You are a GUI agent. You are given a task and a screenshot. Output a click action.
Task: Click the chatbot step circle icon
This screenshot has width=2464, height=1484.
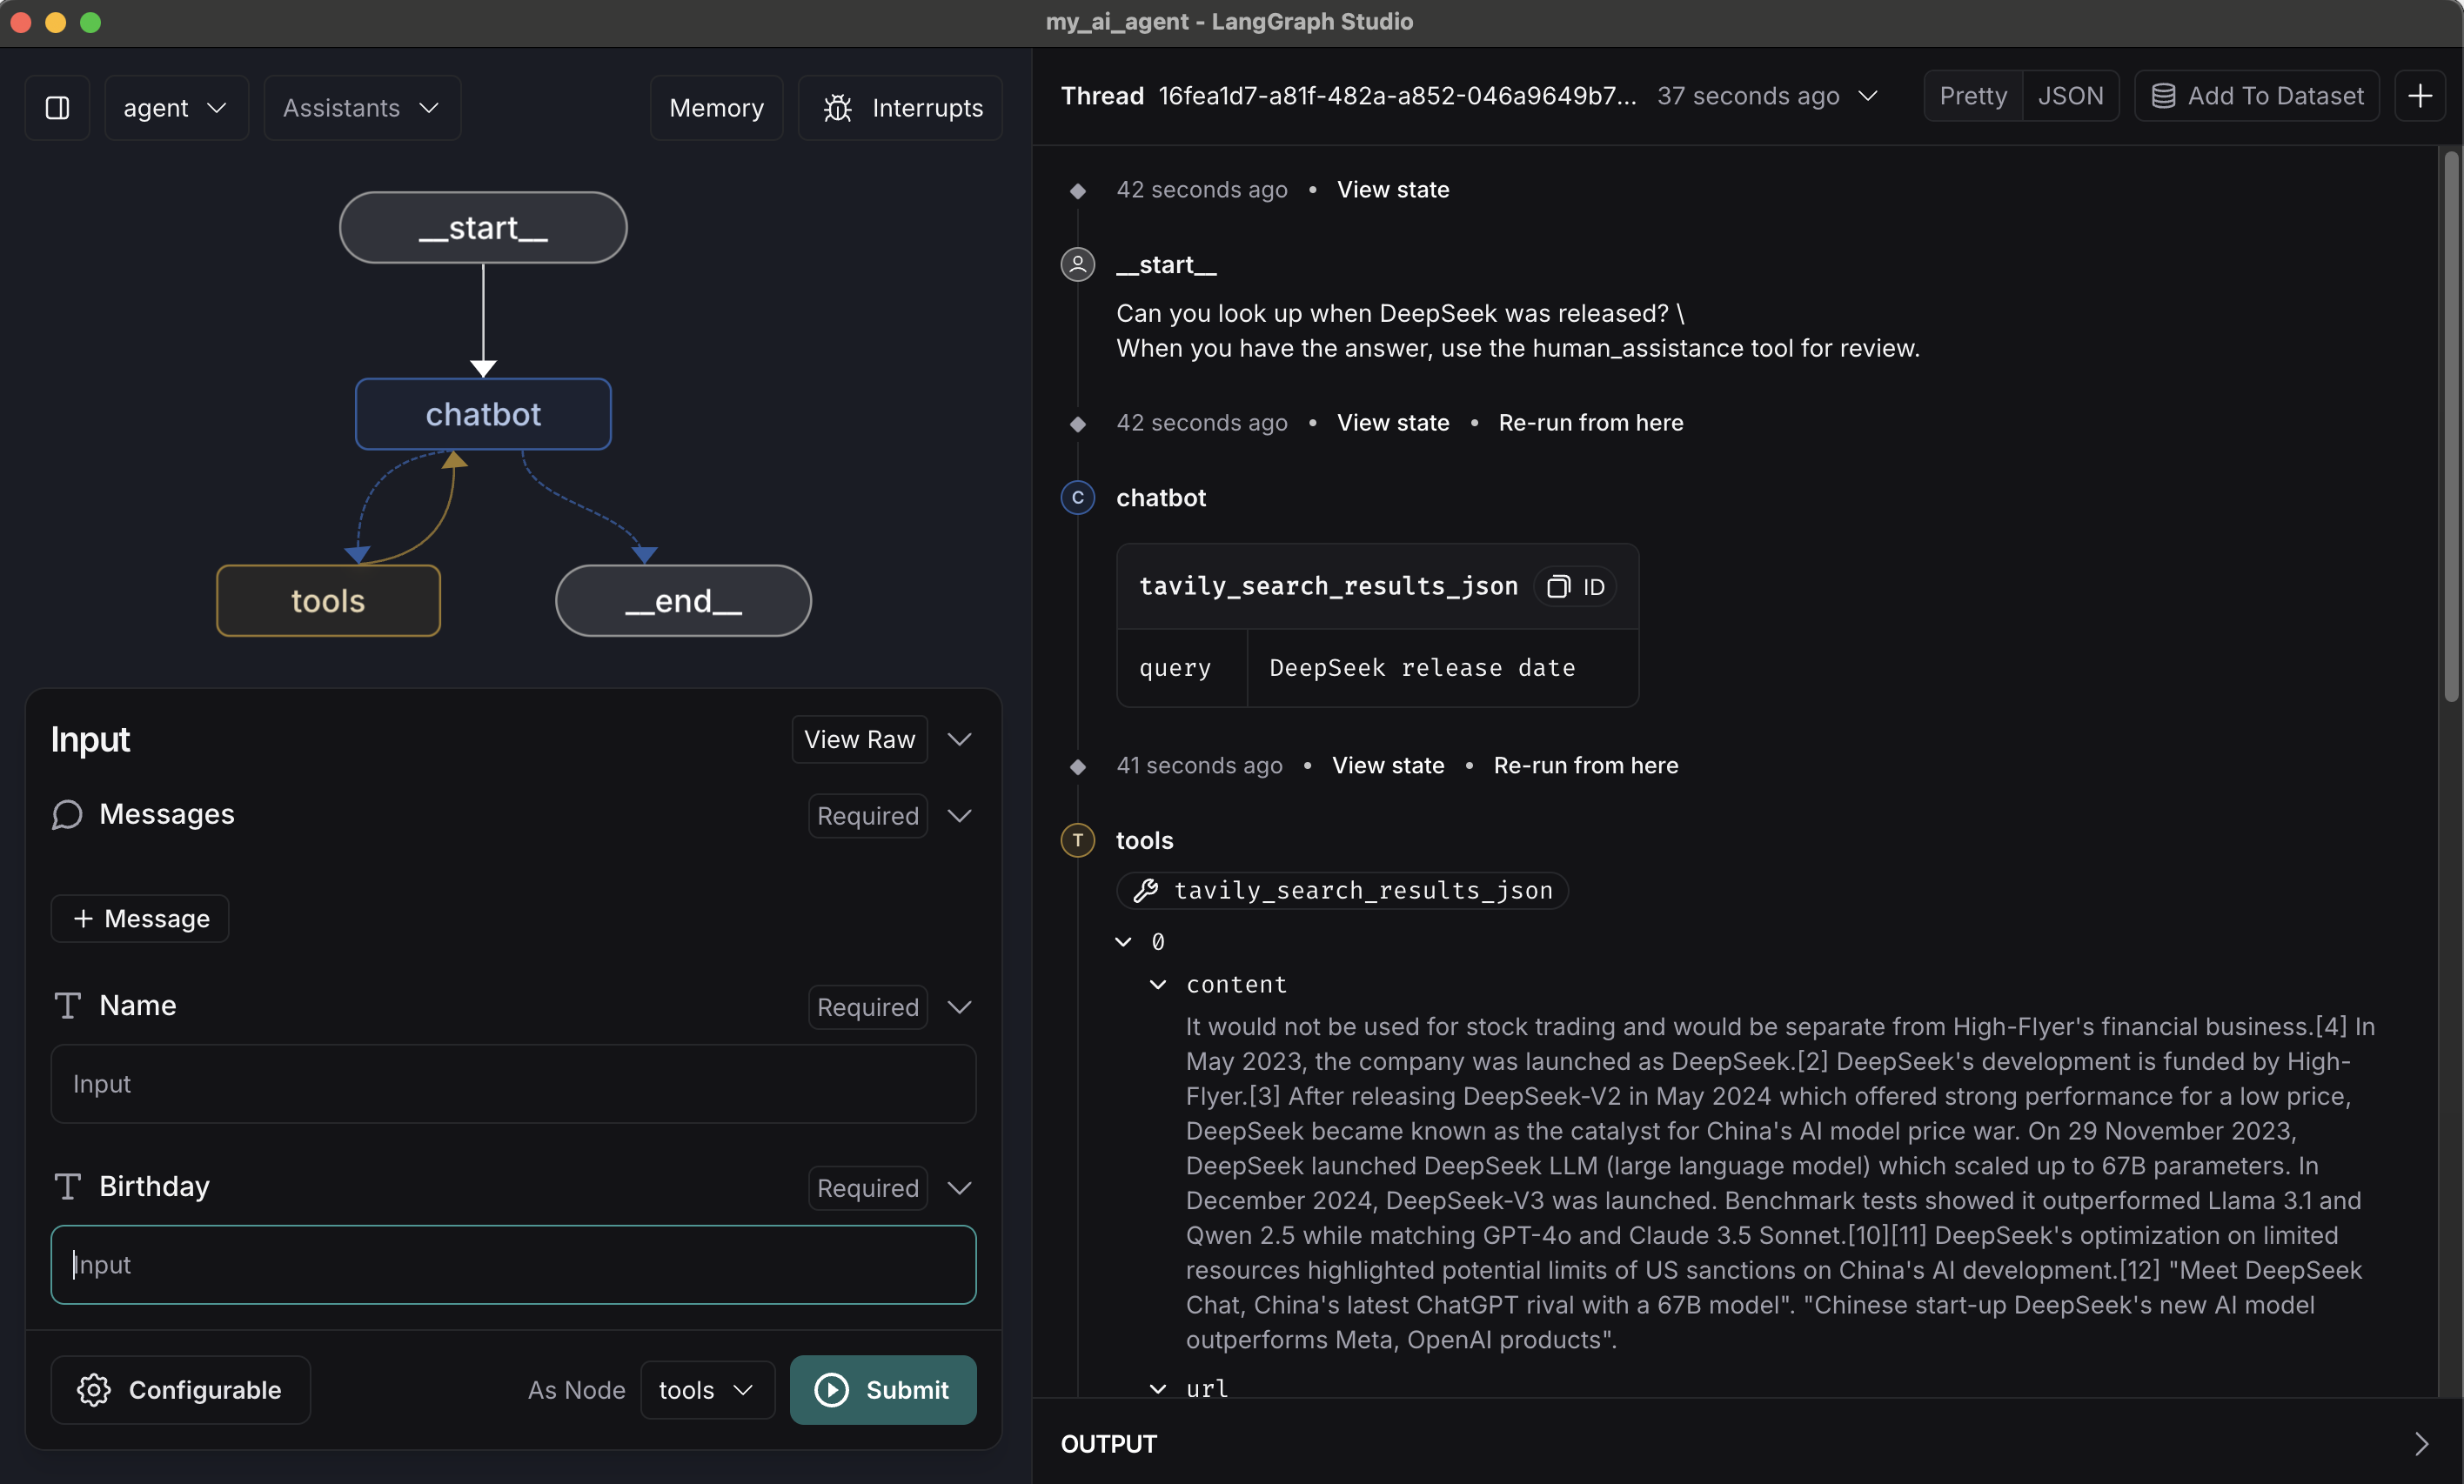tap(1077, 498)
